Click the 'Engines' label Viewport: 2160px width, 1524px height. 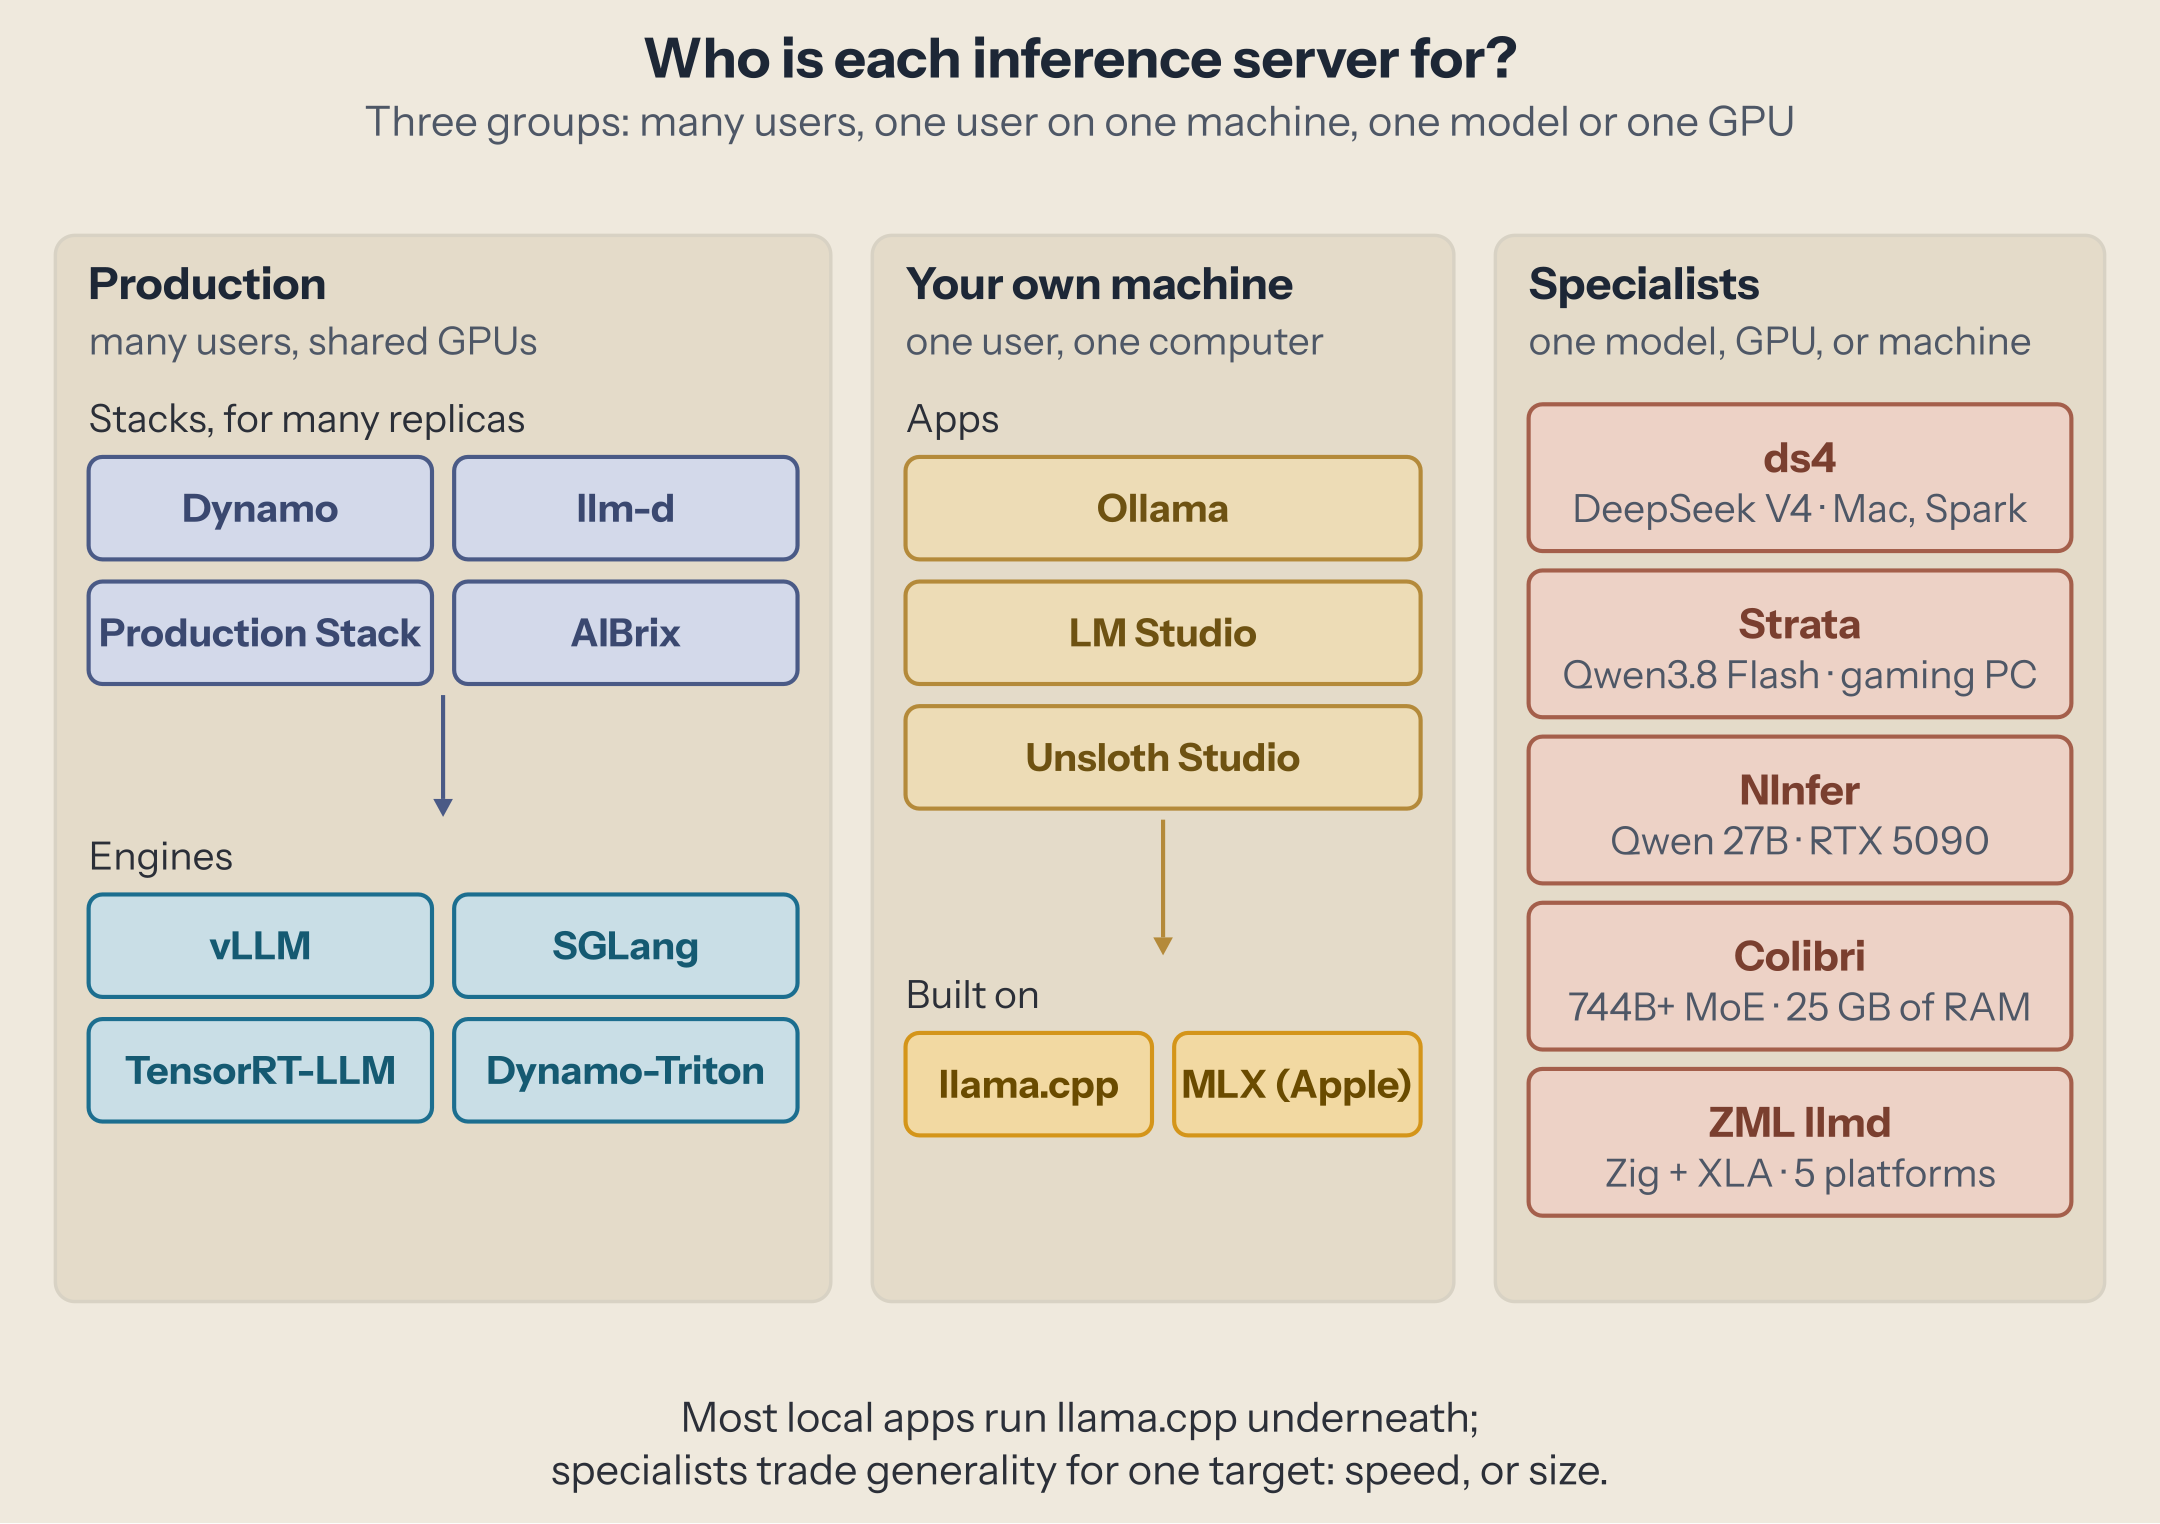[x=161, y=857]
